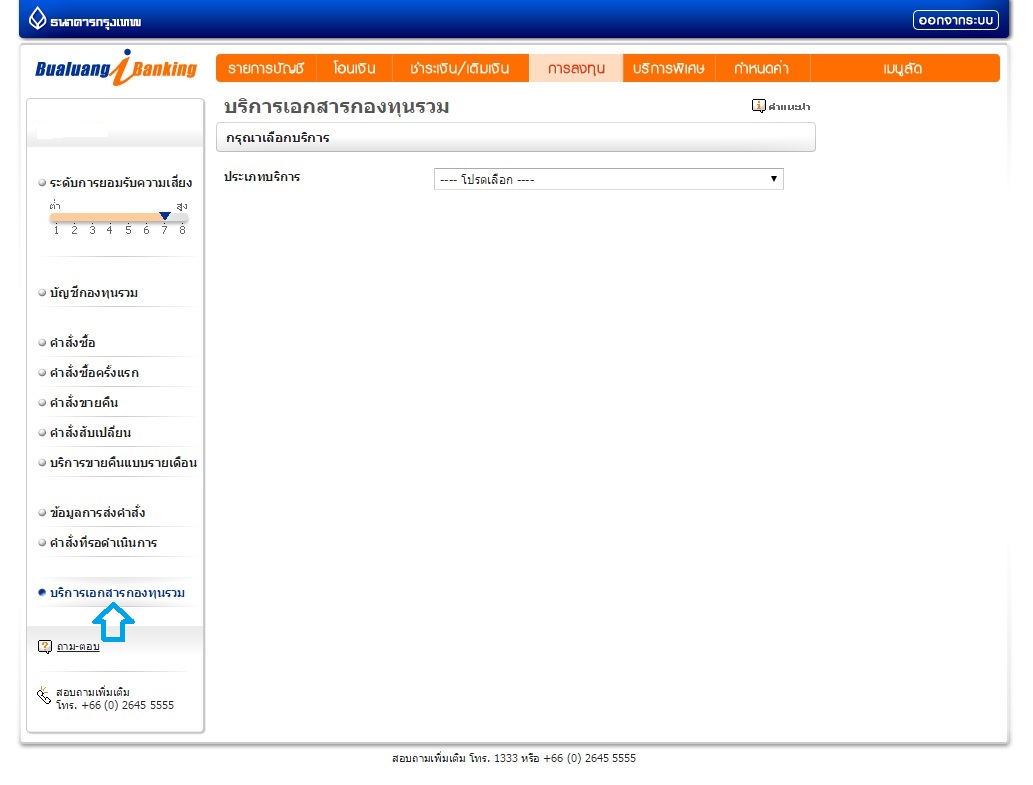Click the Bualuang iBanking logo

pos(116,68)
